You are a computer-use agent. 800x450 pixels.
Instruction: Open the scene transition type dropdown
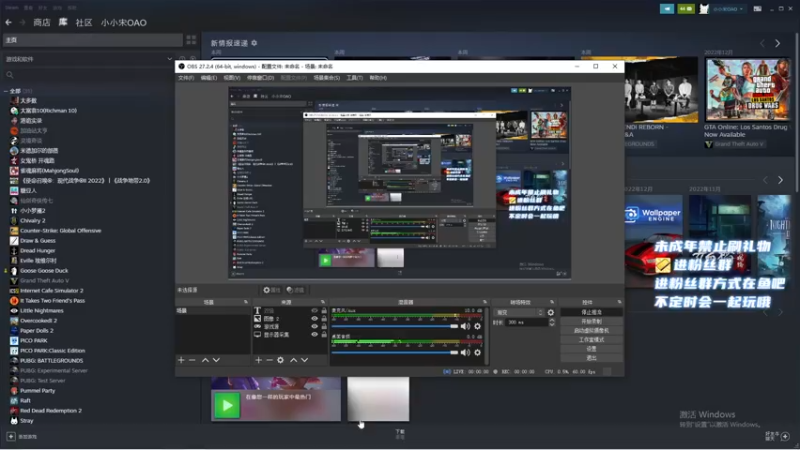click(x=519, y=312)
